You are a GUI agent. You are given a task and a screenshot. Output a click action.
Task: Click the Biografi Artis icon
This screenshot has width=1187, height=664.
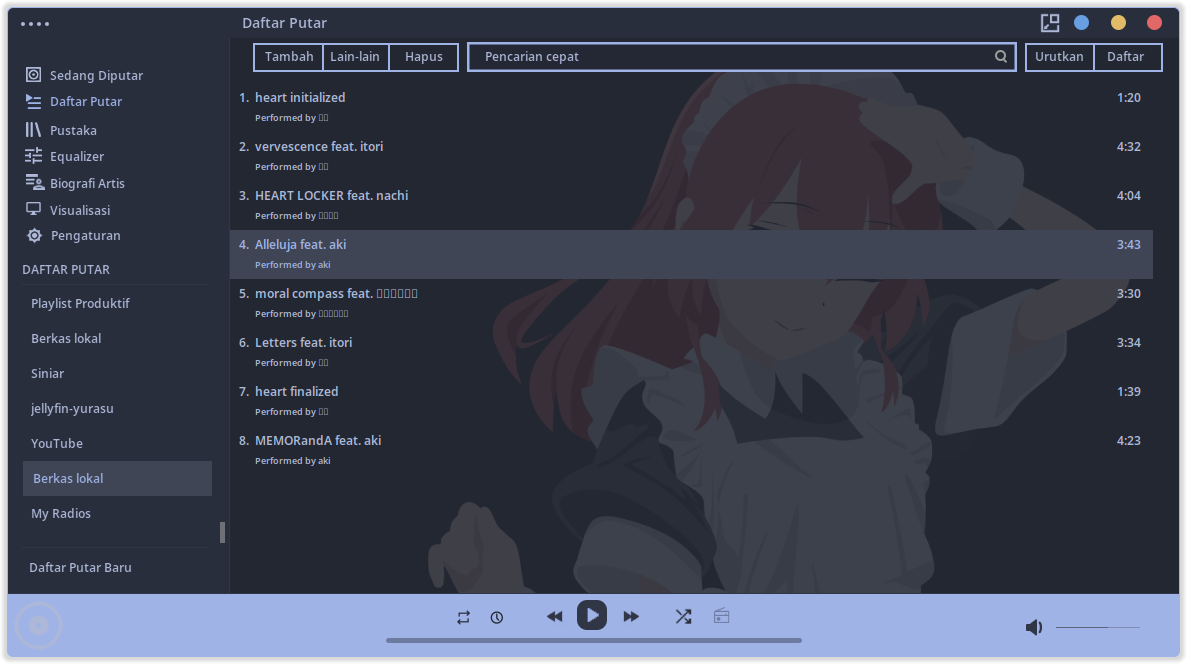(x=35, y=182)
